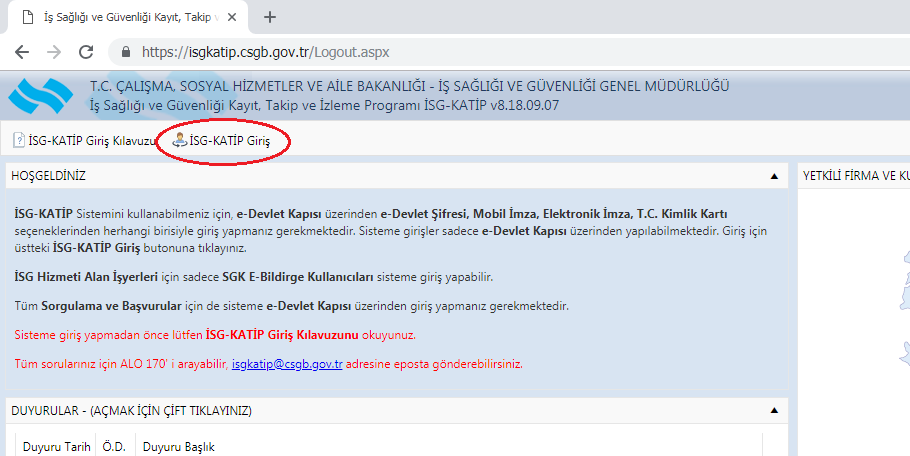Select the İş Sağlığı ve Güvenliği Kayıt tab
This screenshot has height=456, width=910.
tap(129, 17)
